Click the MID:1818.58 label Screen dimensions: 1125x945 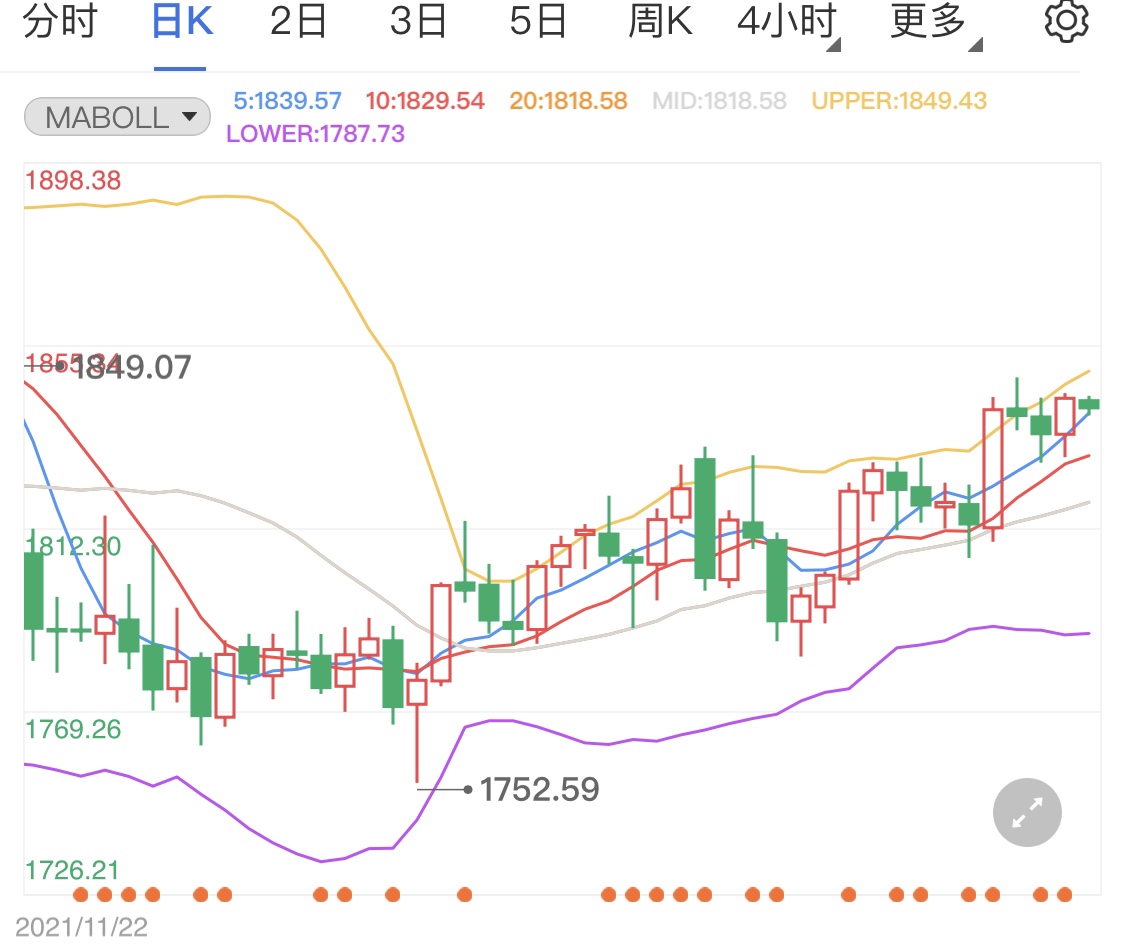(719, 100)
